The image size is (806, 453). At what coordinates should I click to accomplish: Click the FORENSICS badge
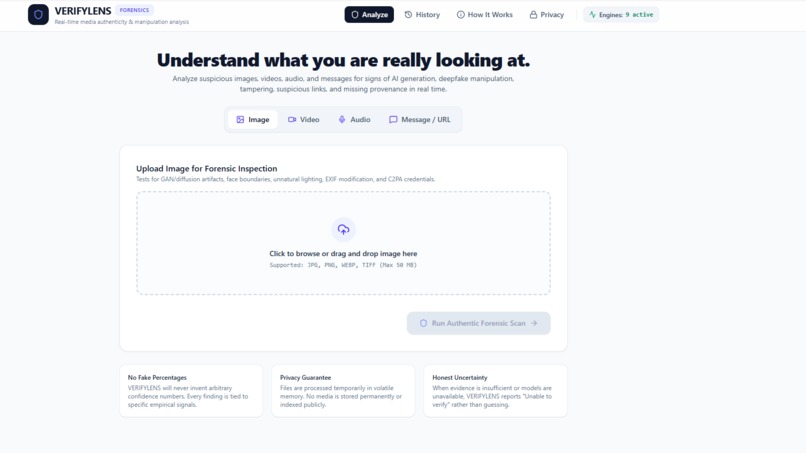[x=134, y=10]
